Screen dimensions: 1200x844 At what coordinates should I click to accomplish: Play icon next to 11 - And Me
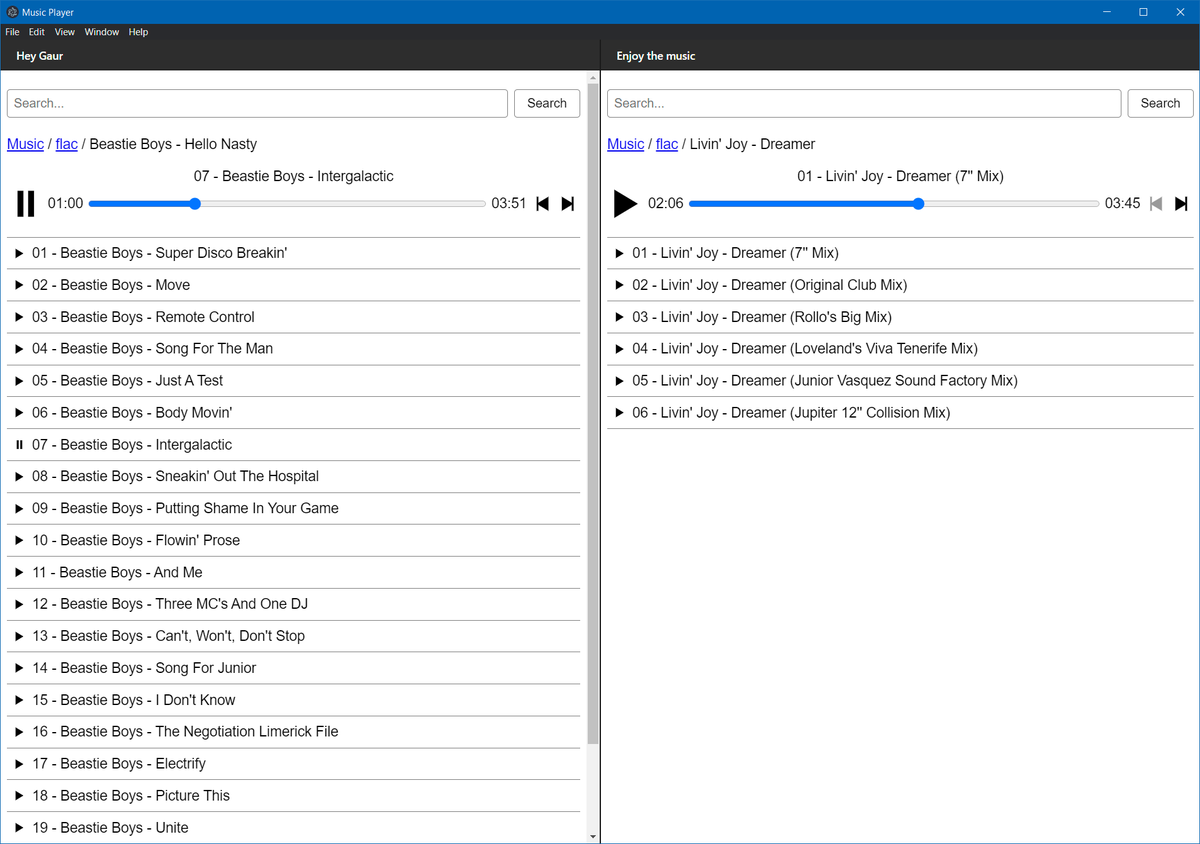click(x=19, y=573)
